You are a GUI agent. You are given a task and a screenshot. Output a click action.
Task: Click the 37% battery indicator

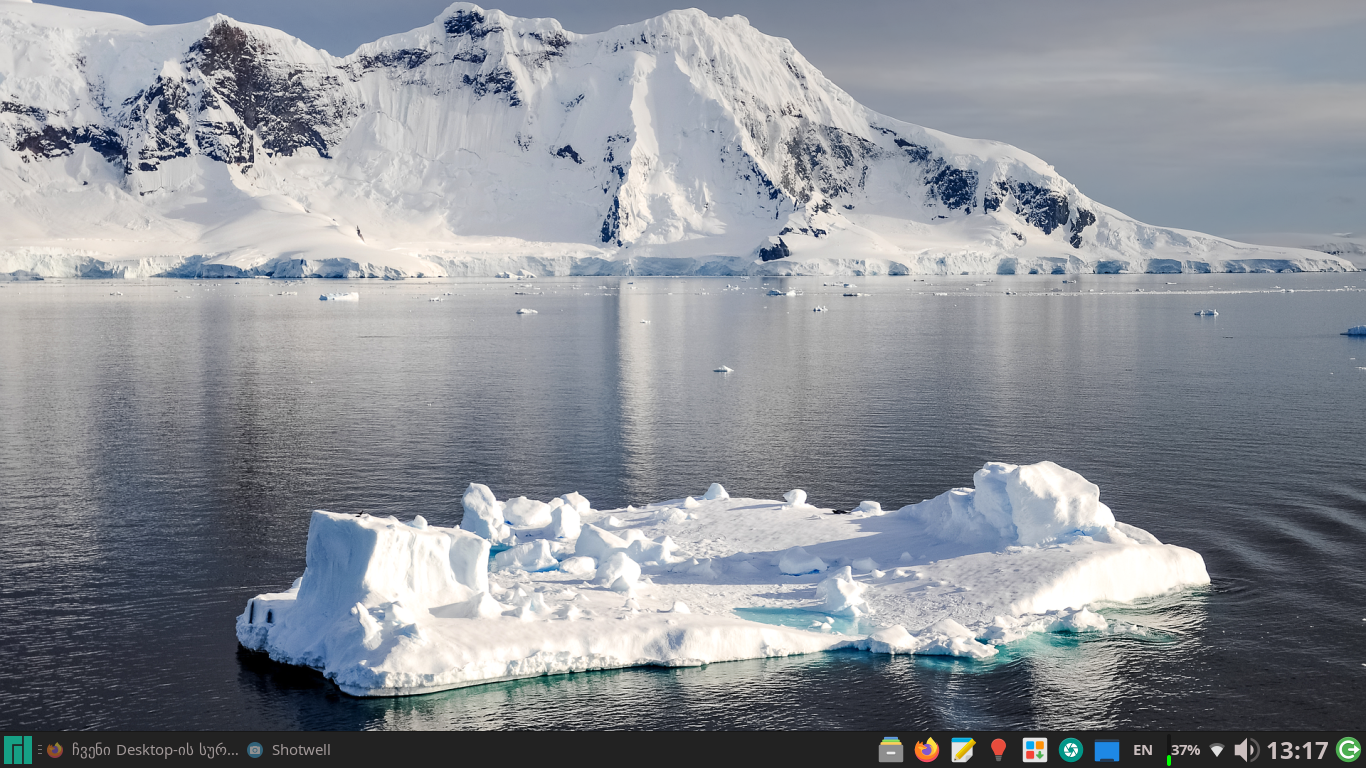[x=1185, y=750]
